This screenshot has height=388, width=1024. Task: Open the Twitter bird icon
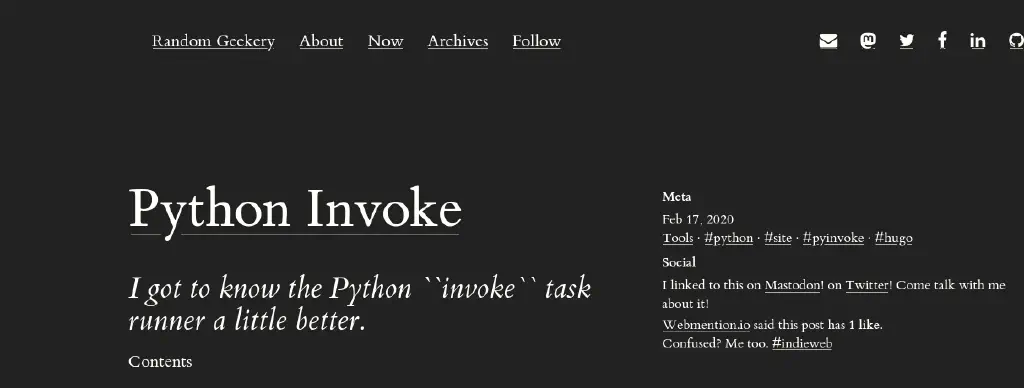pos(906,41)
